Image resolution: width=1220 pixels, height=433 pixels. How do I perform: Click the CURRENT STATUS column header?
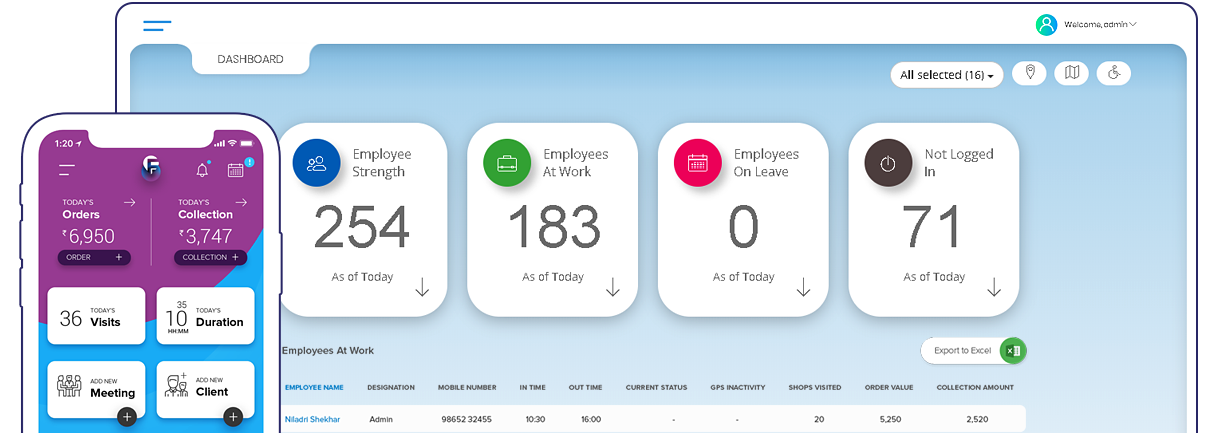[x=656, y=387]
